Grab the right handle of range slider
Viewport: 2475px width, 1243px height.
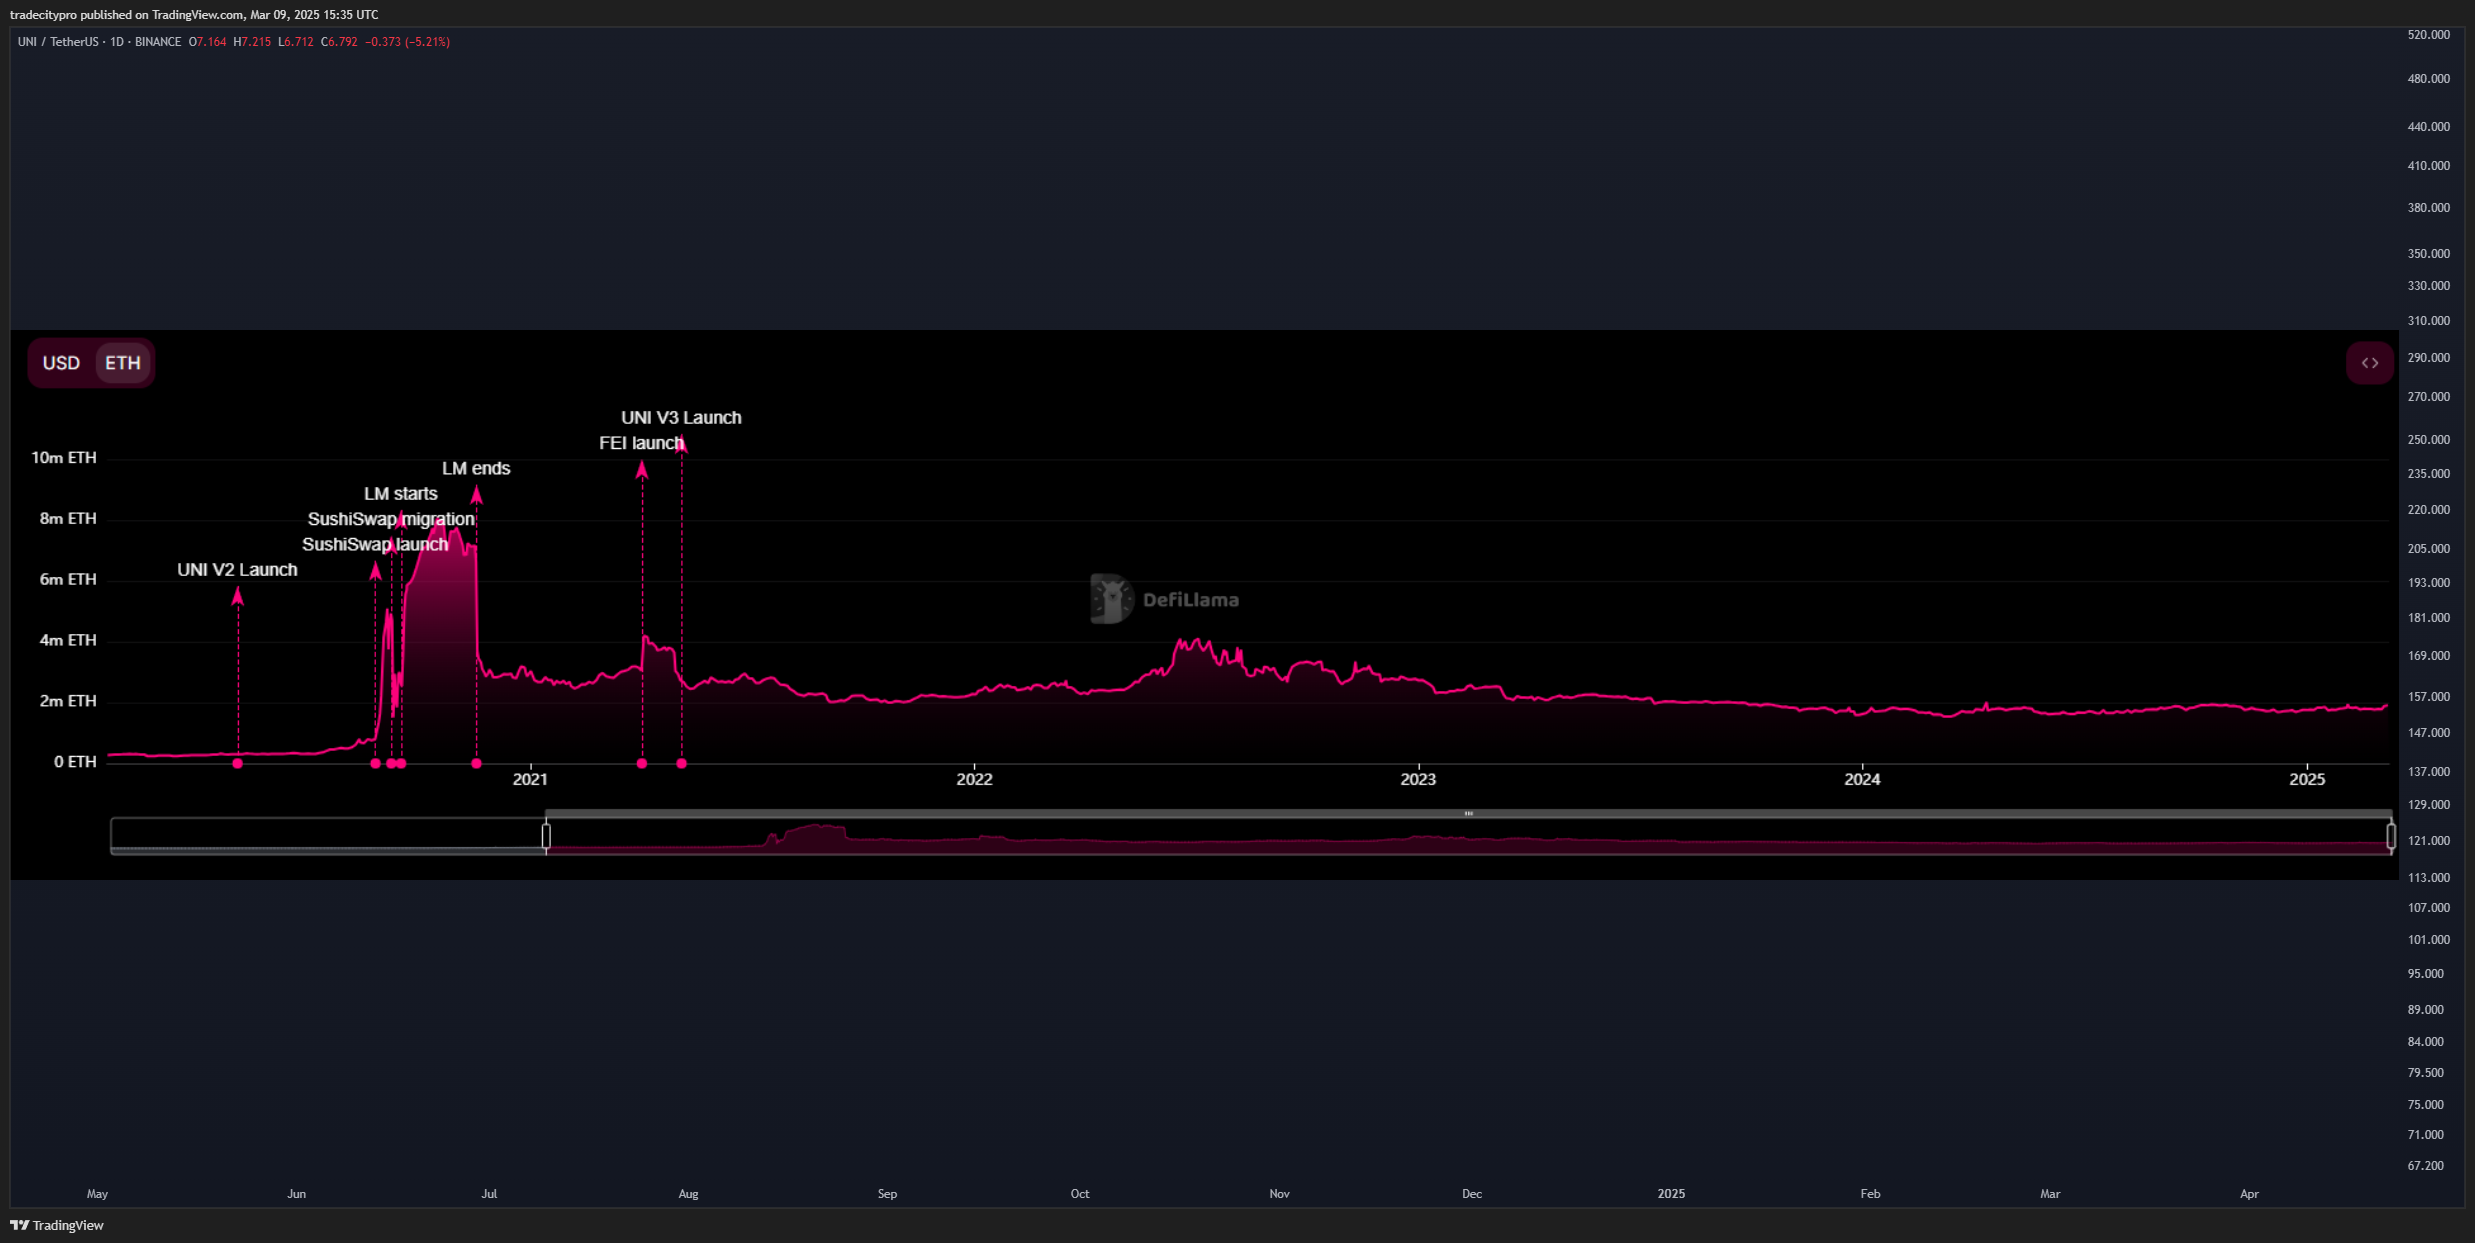pos(2391,835)
